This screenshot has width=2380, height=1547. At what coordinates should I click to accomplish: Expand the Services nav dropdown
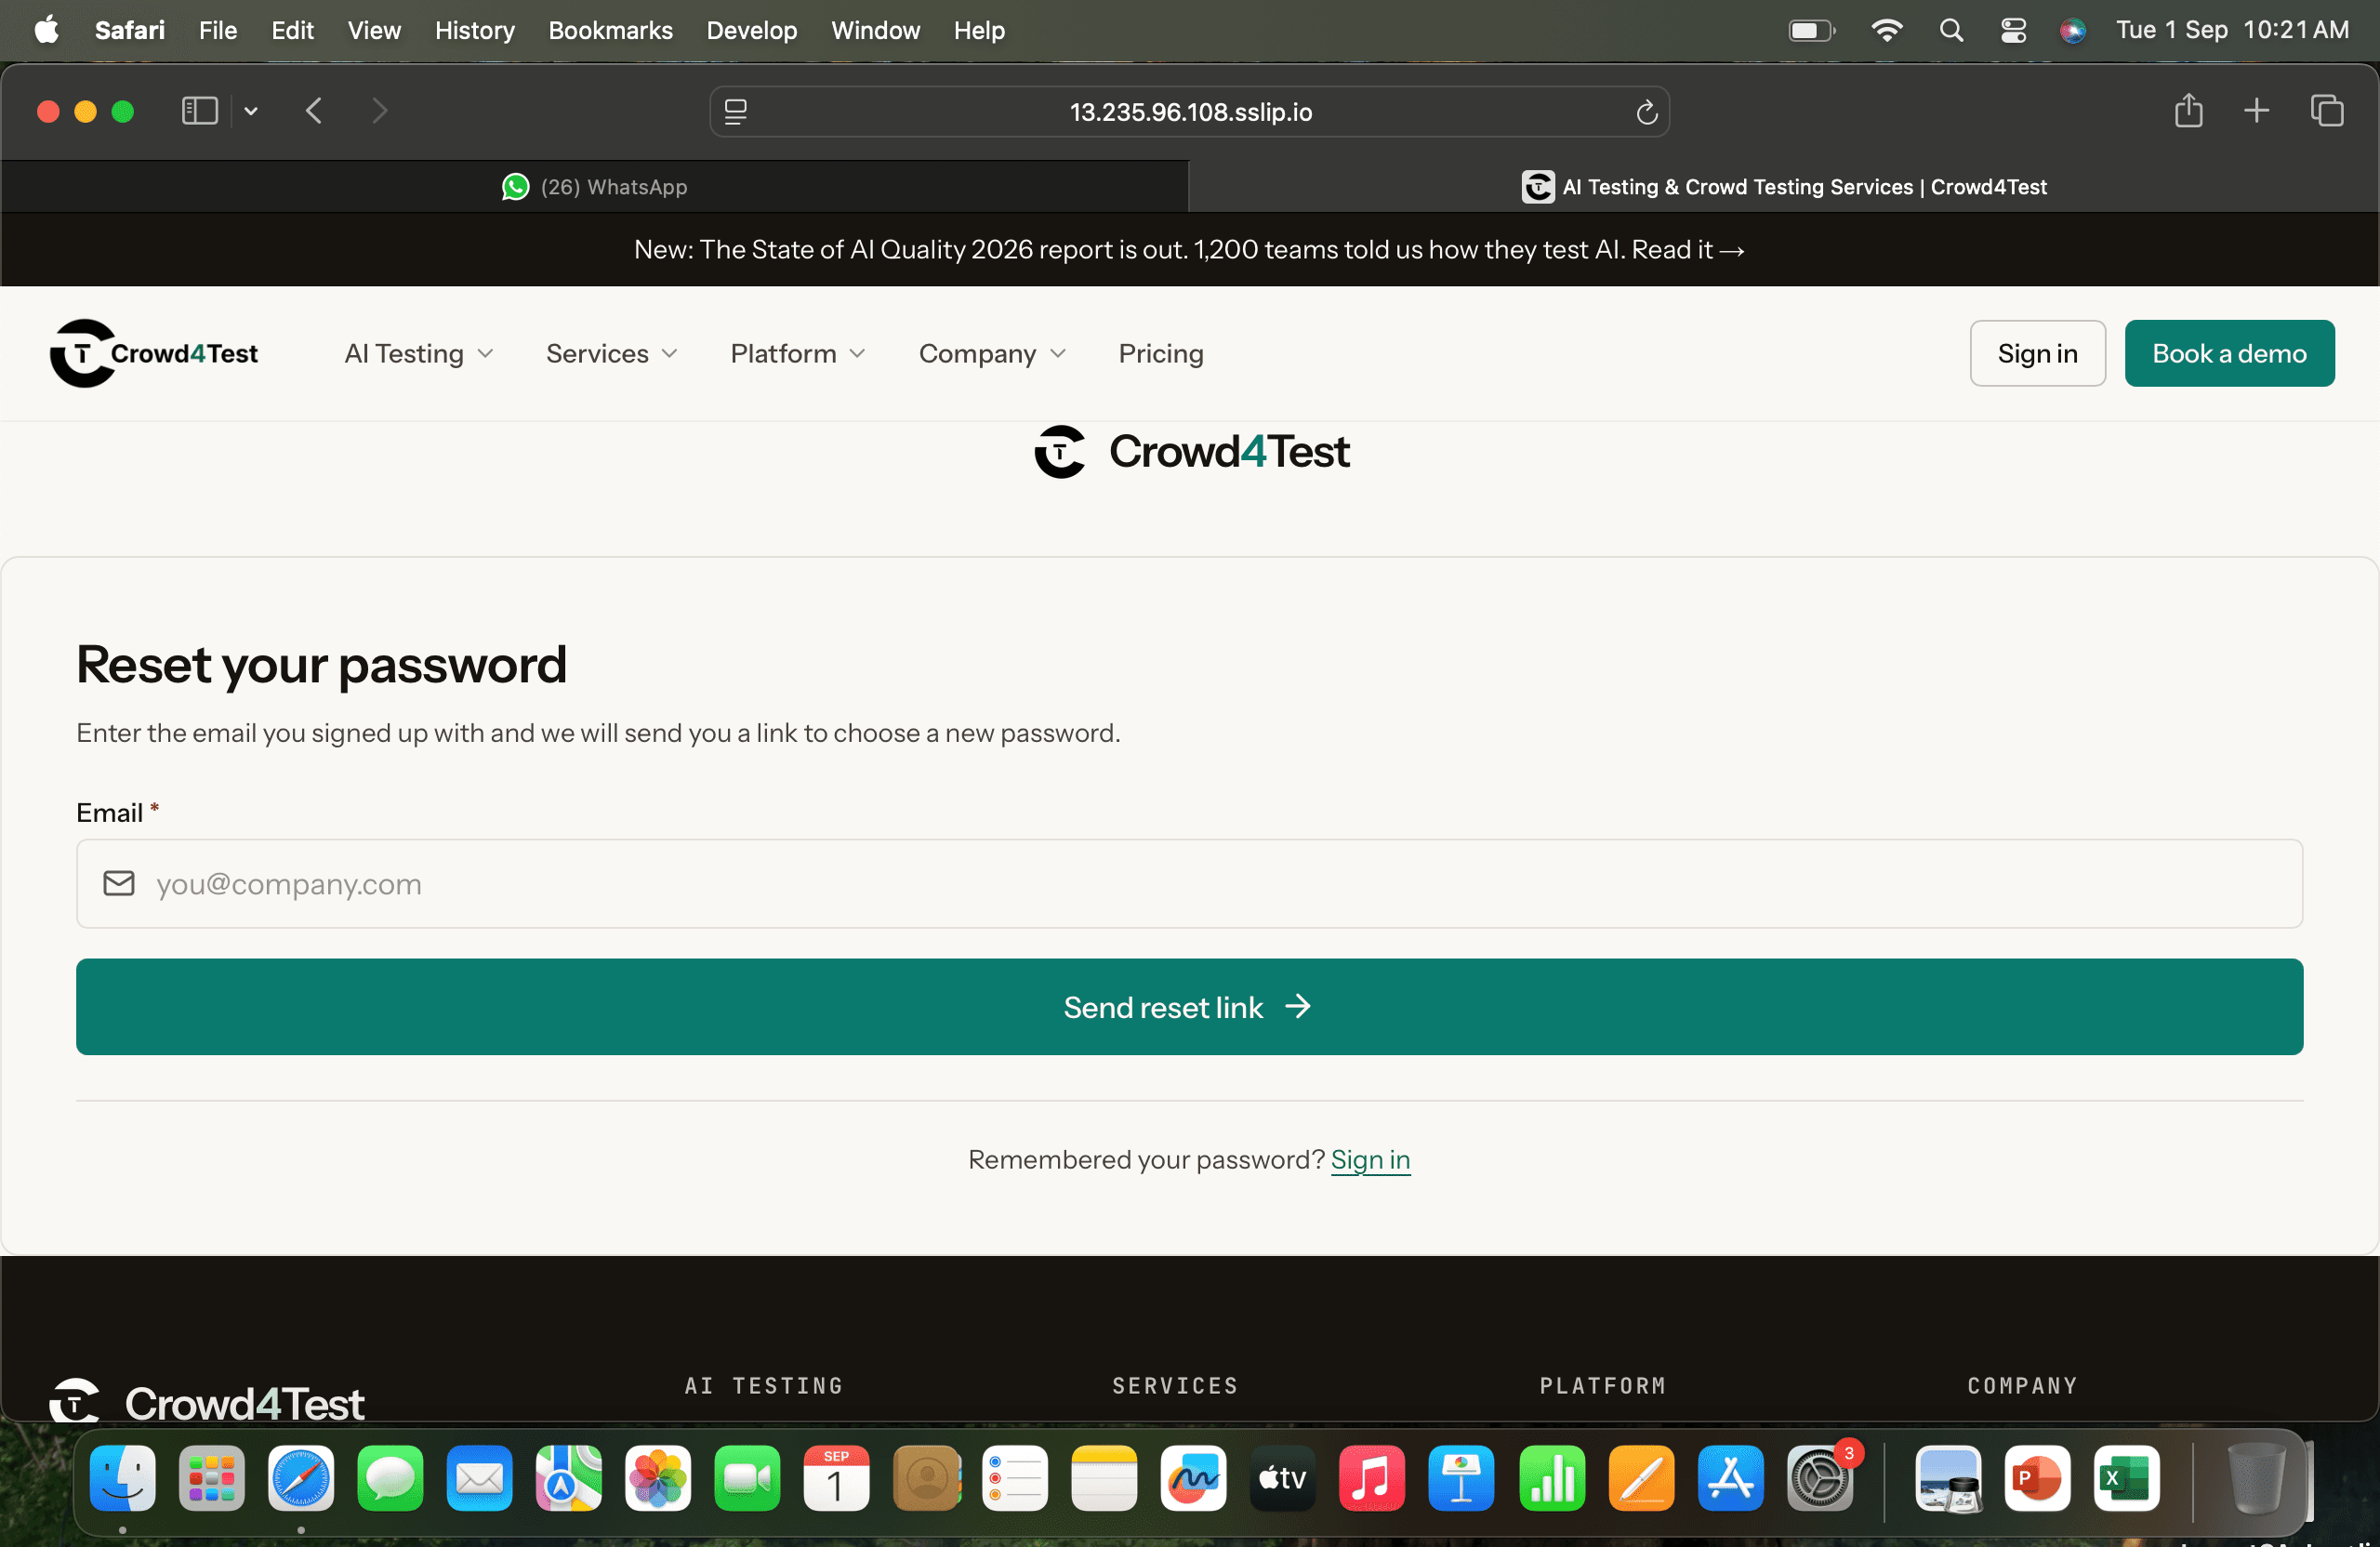coord(612,354)
